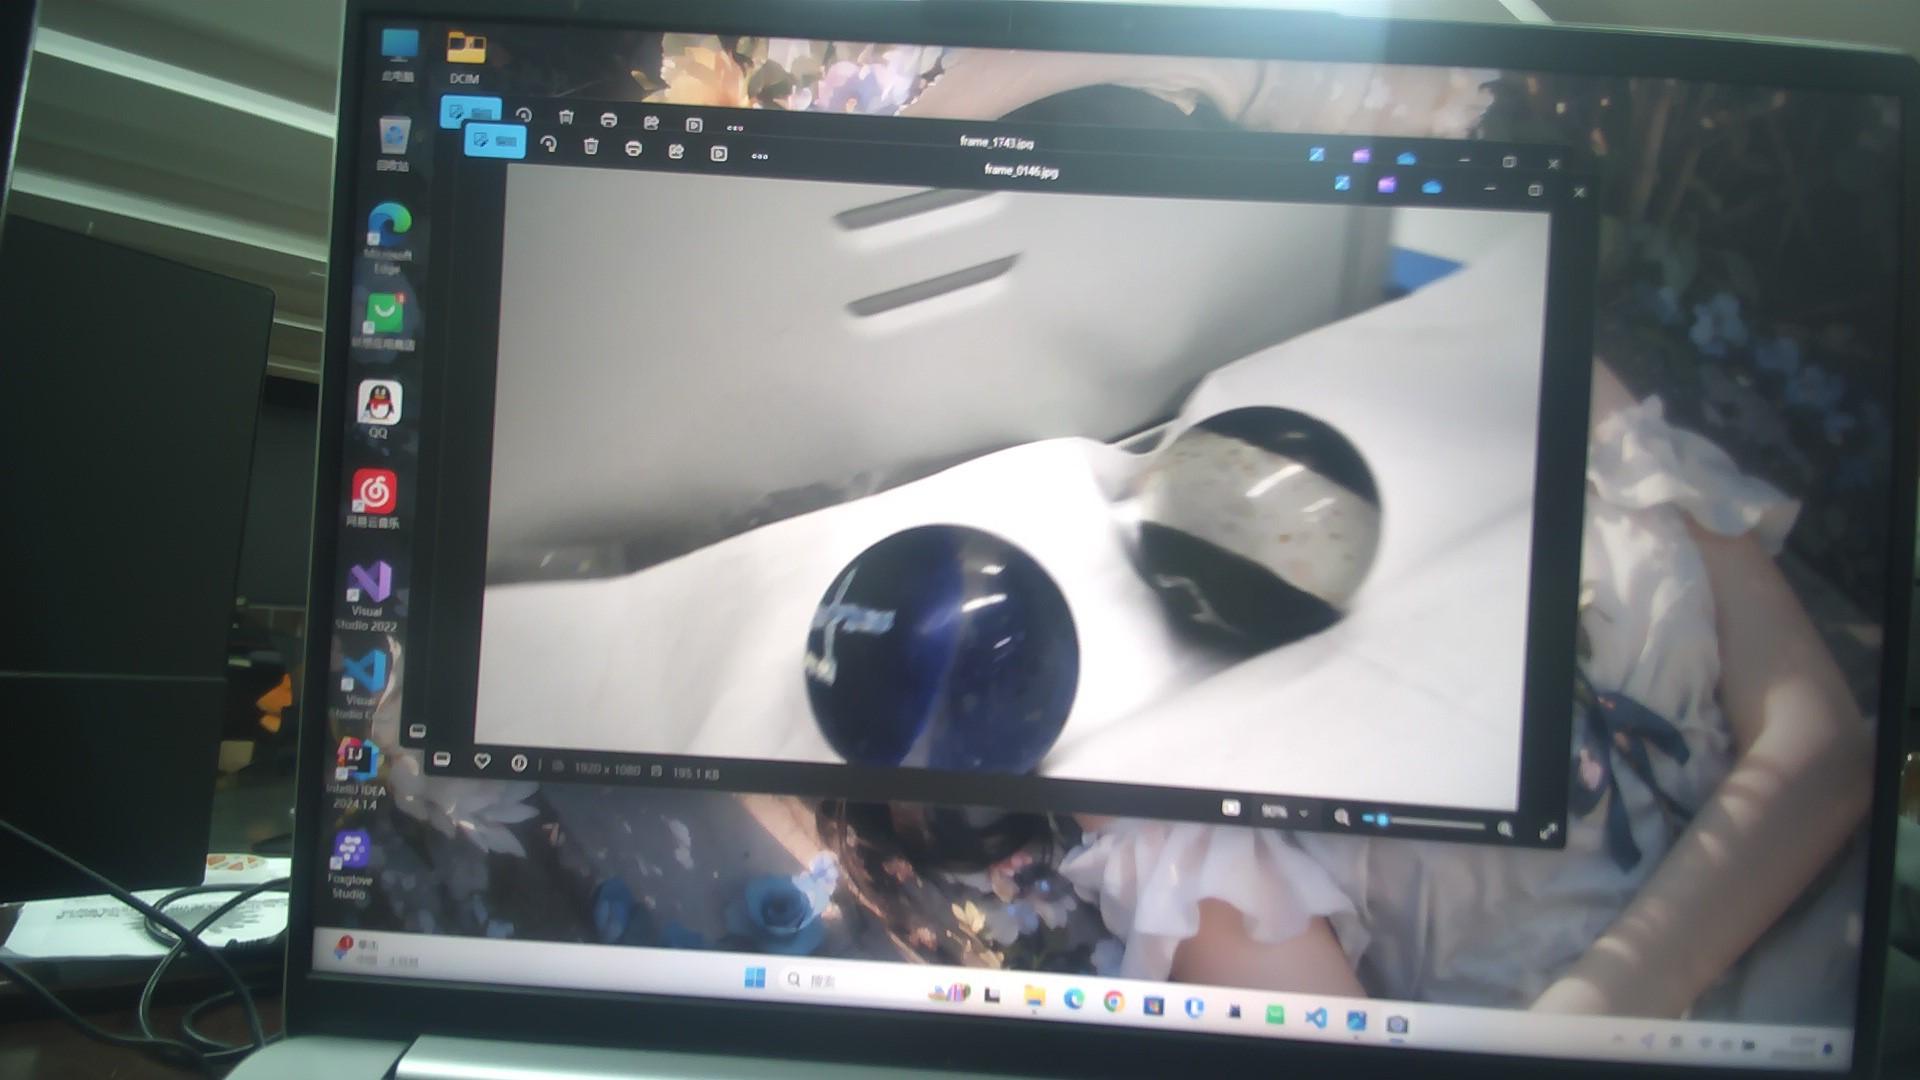Open three-dots menu in frame_1743.jpg window
This screenshot has width=1920, height=1080.
(735, 128)
